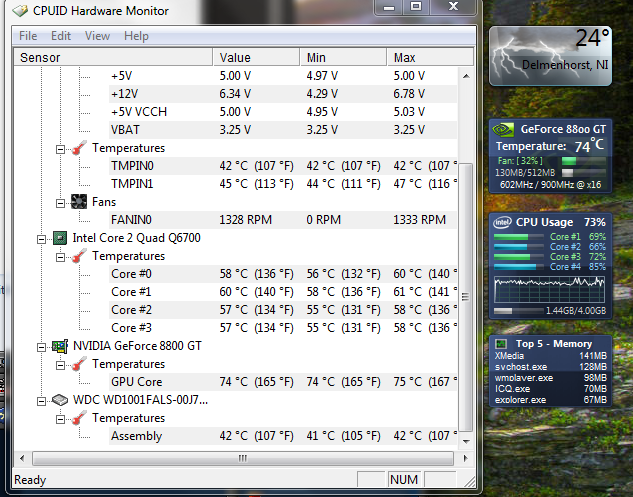
Task: Click the hard drive icon for WDC WD1001FALS
Action: 60,400
